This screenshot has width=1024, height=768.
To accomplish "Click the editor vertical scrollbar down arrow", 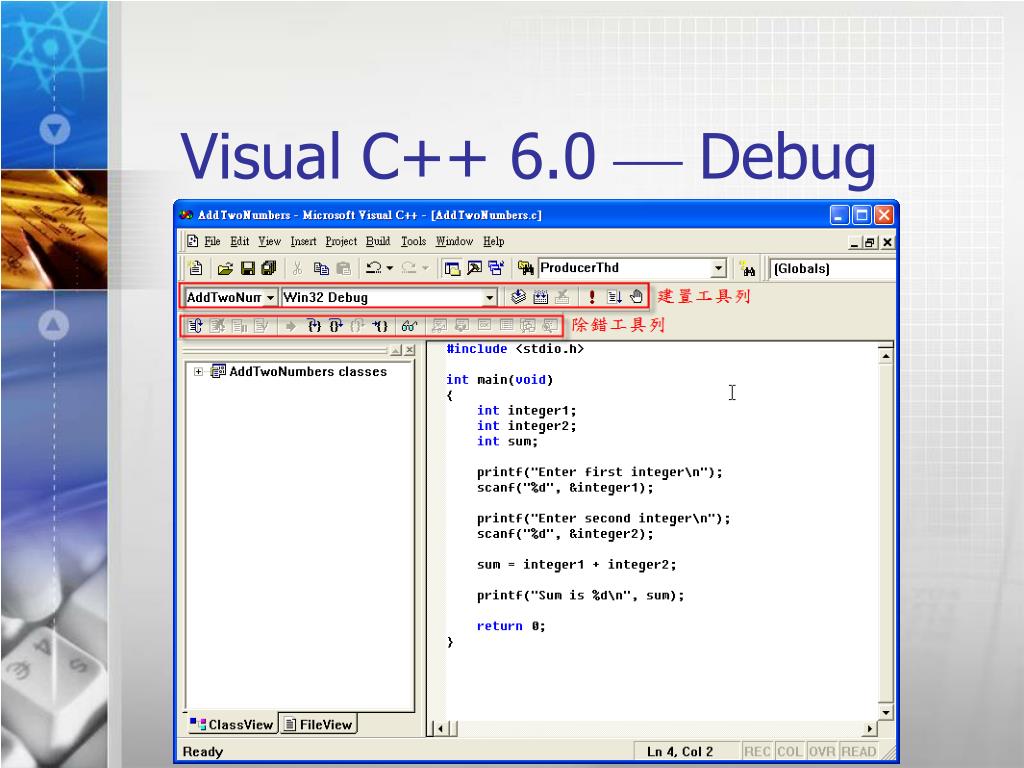I will tap(886, 712).
